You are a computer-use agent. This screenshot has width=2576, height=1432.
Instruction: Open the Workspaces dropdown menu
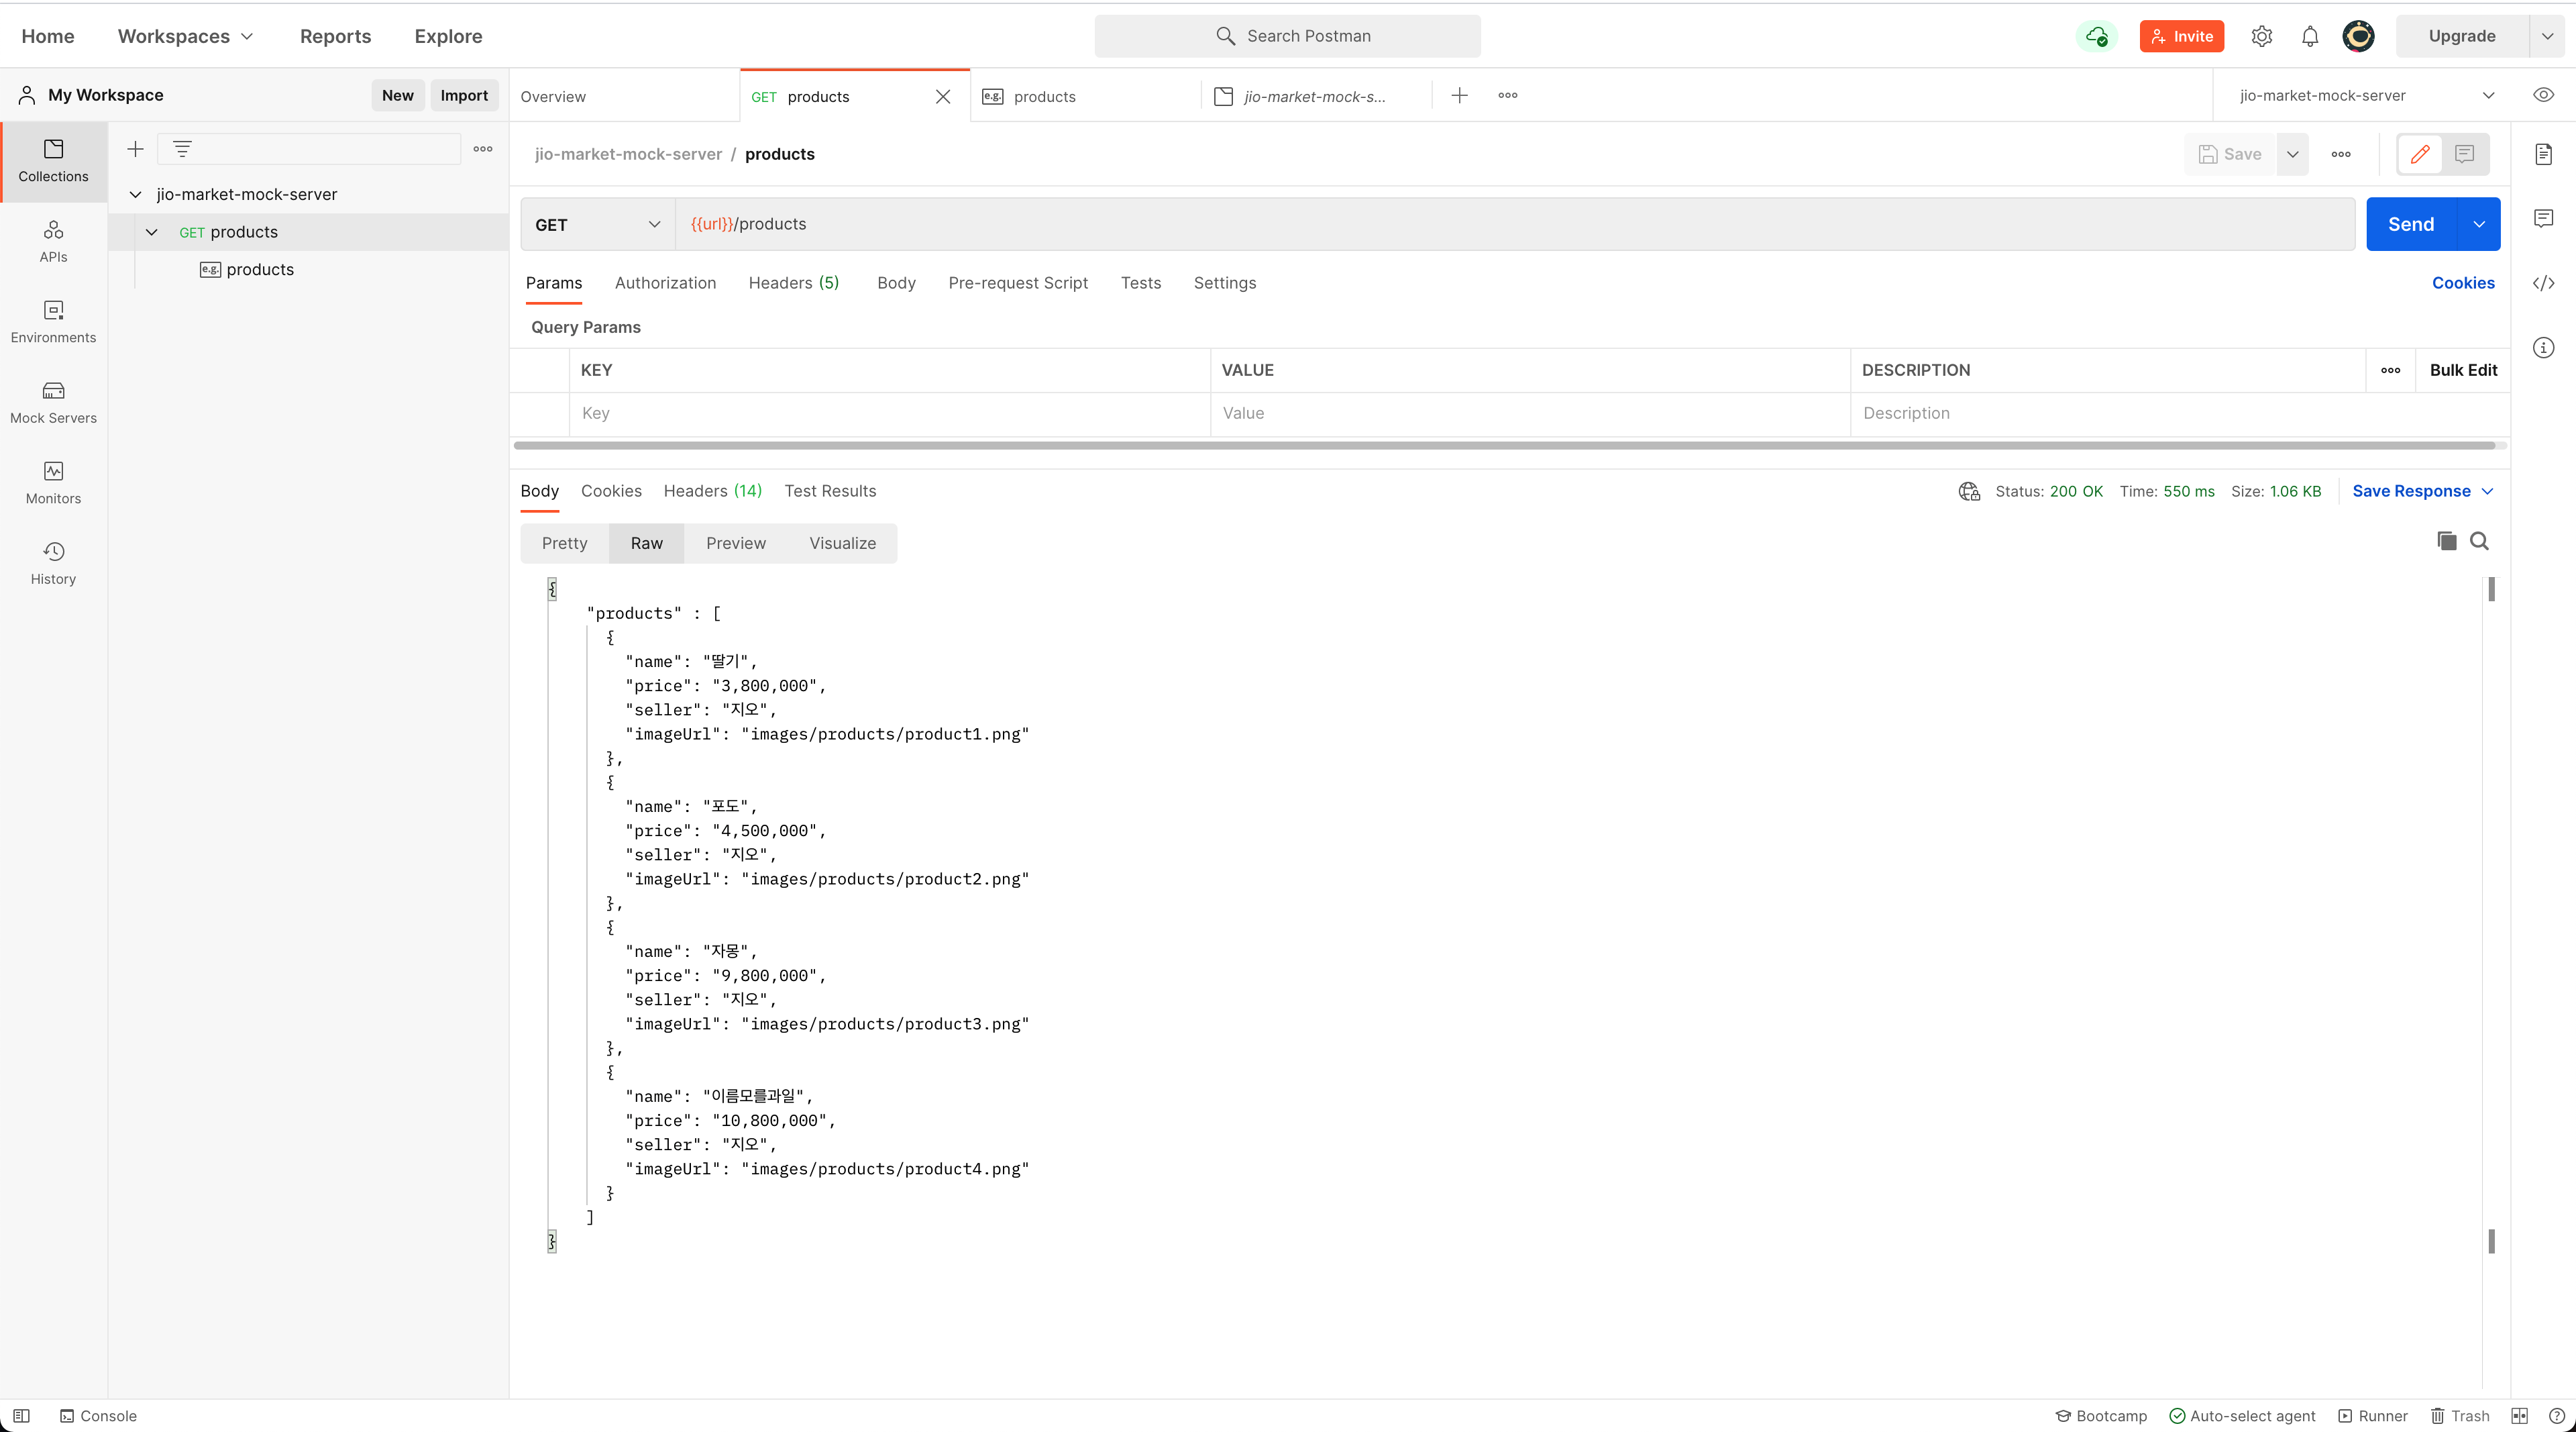point(185,36)
